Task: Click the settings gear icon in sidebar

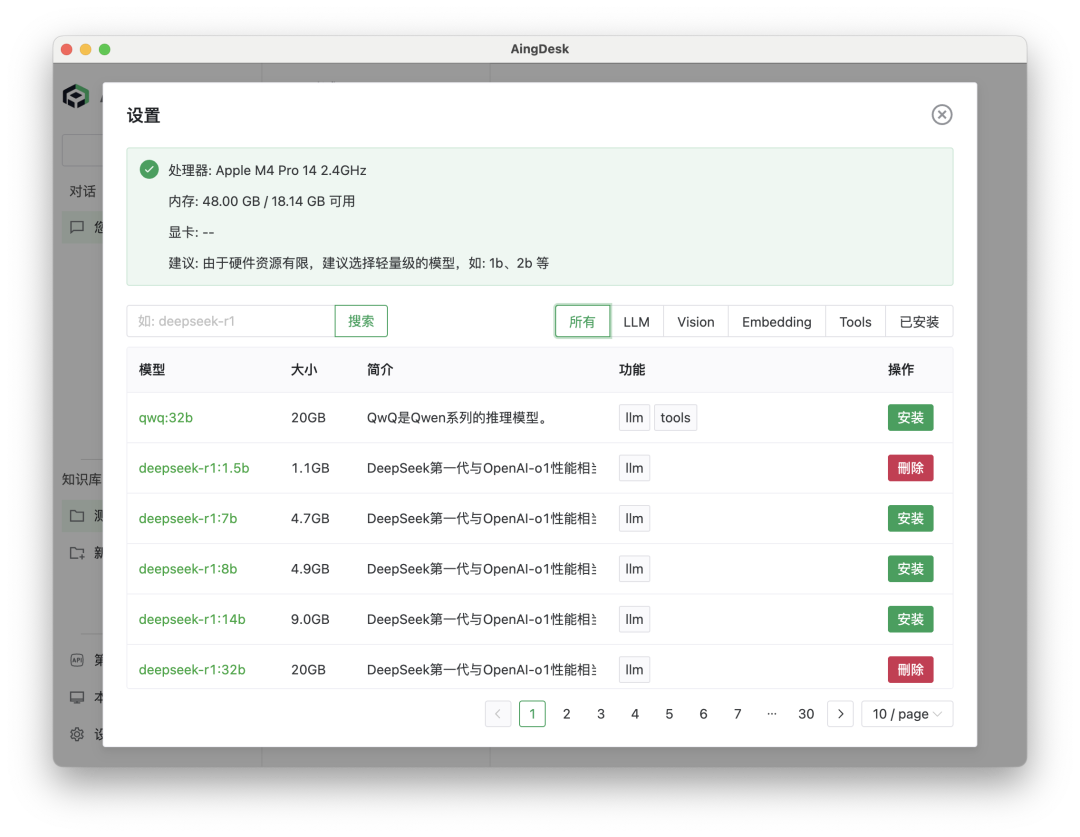Action: 77,734
